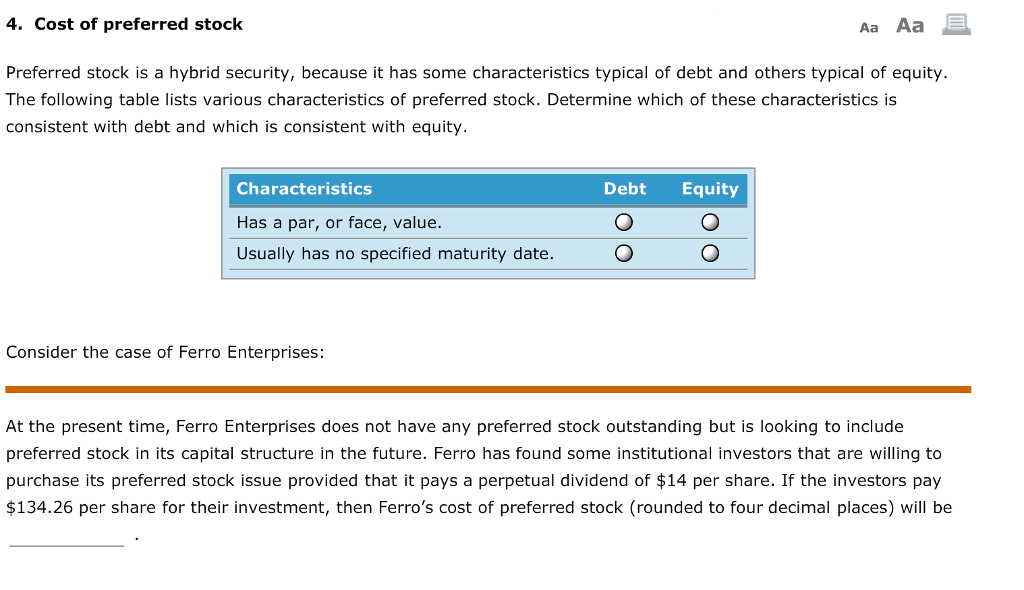The image size is (1024, 590).
Task: Click the Characteristics column header
Action: [304, 189]
